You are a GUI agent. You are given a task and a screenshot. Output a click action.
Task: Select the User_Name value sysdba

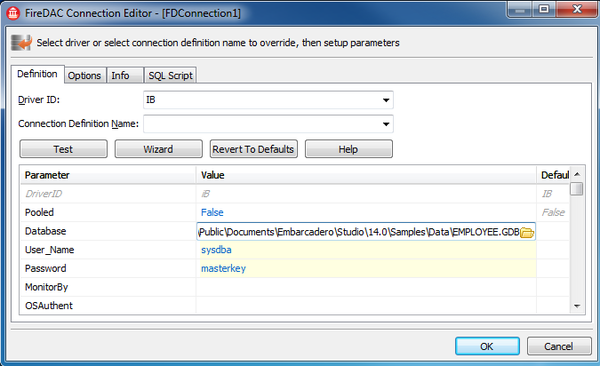[216, 250]
